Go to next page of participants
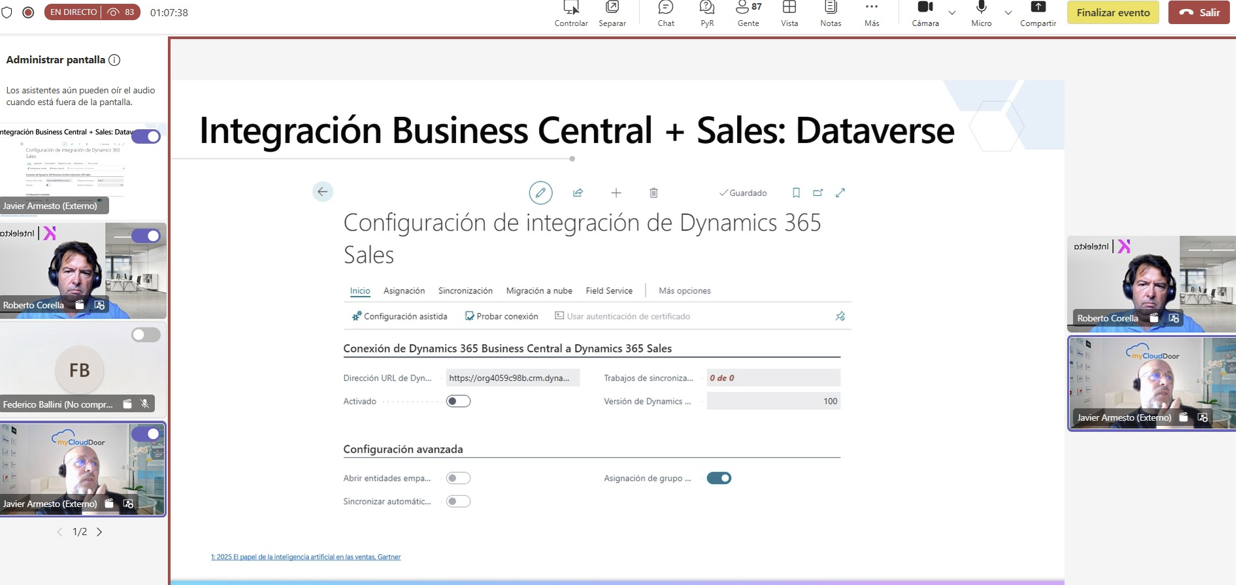Image resolution: width=1236 pixels, height=585 pixels. 100,532
